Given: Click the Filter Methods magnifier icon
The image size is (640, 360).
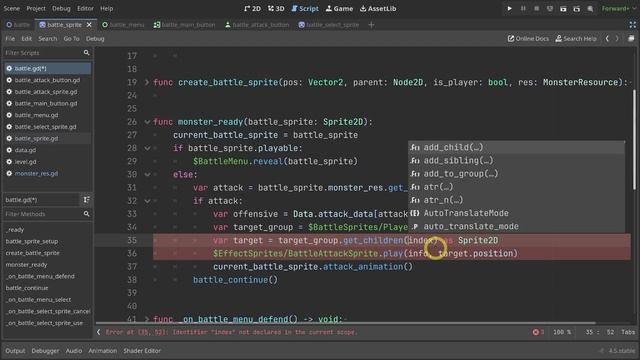Looking at the screenshot, I should tap(87, 213).
